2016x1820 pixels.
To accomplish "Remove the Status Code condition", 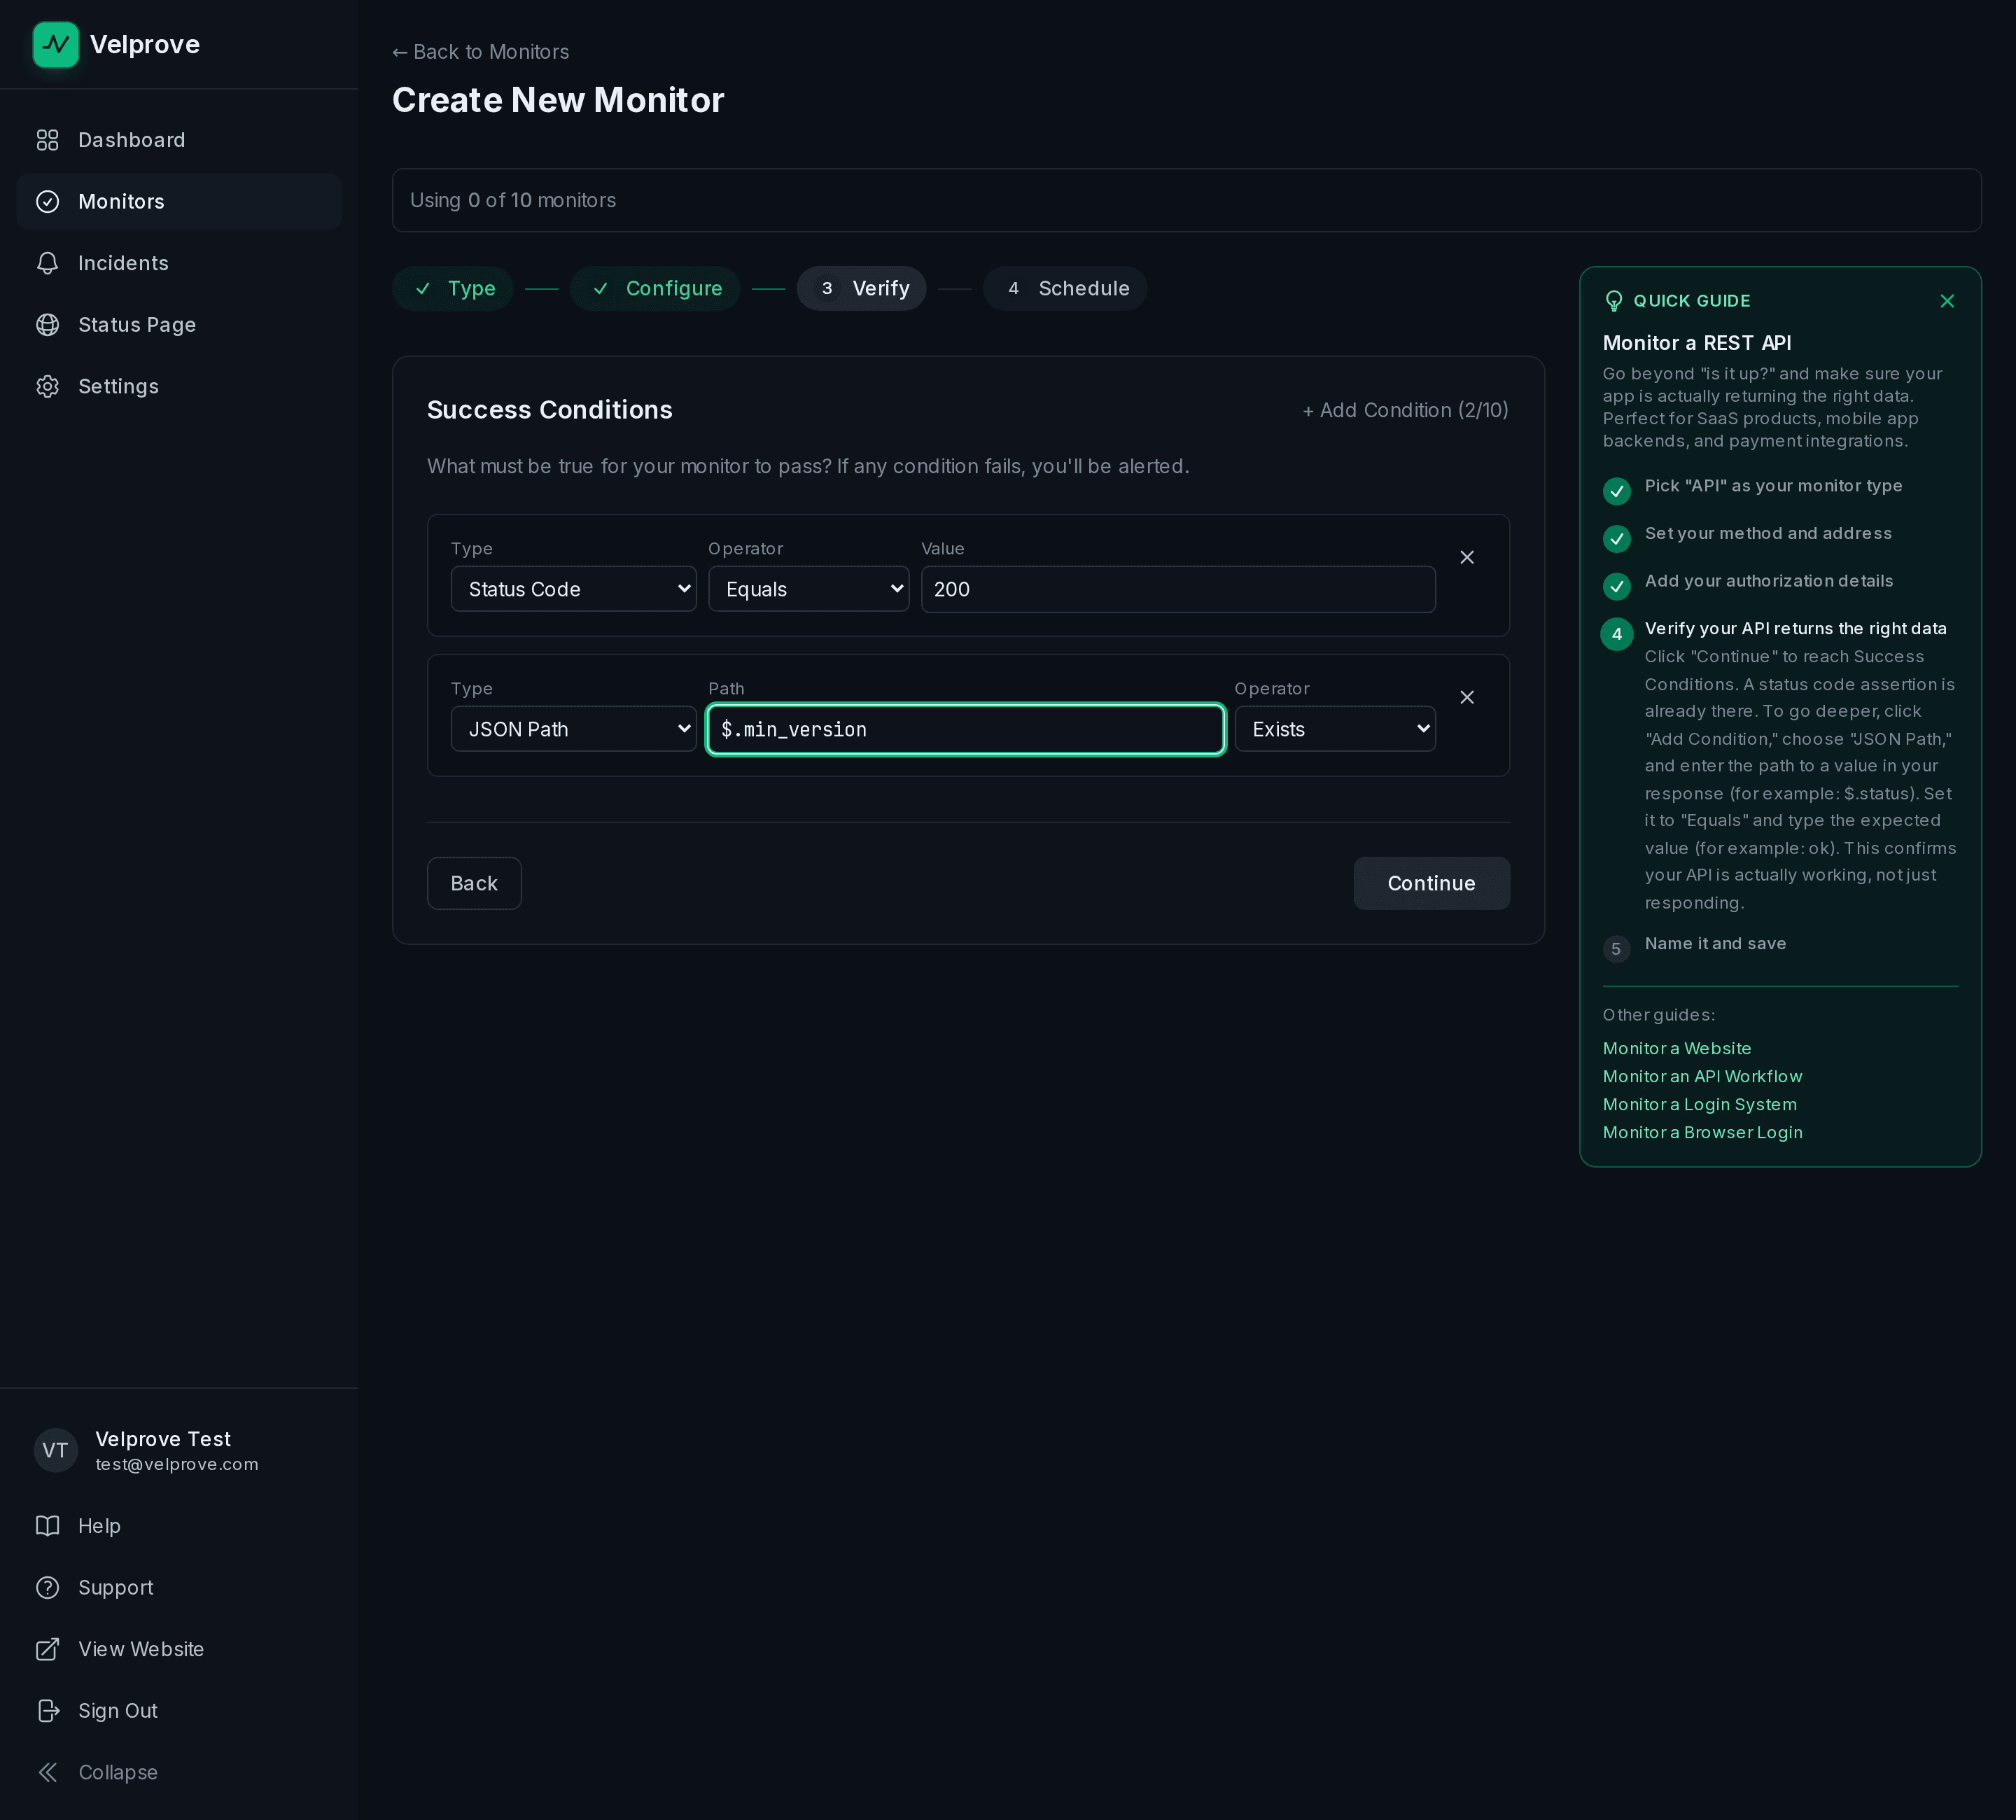I will click(1467, 557).
